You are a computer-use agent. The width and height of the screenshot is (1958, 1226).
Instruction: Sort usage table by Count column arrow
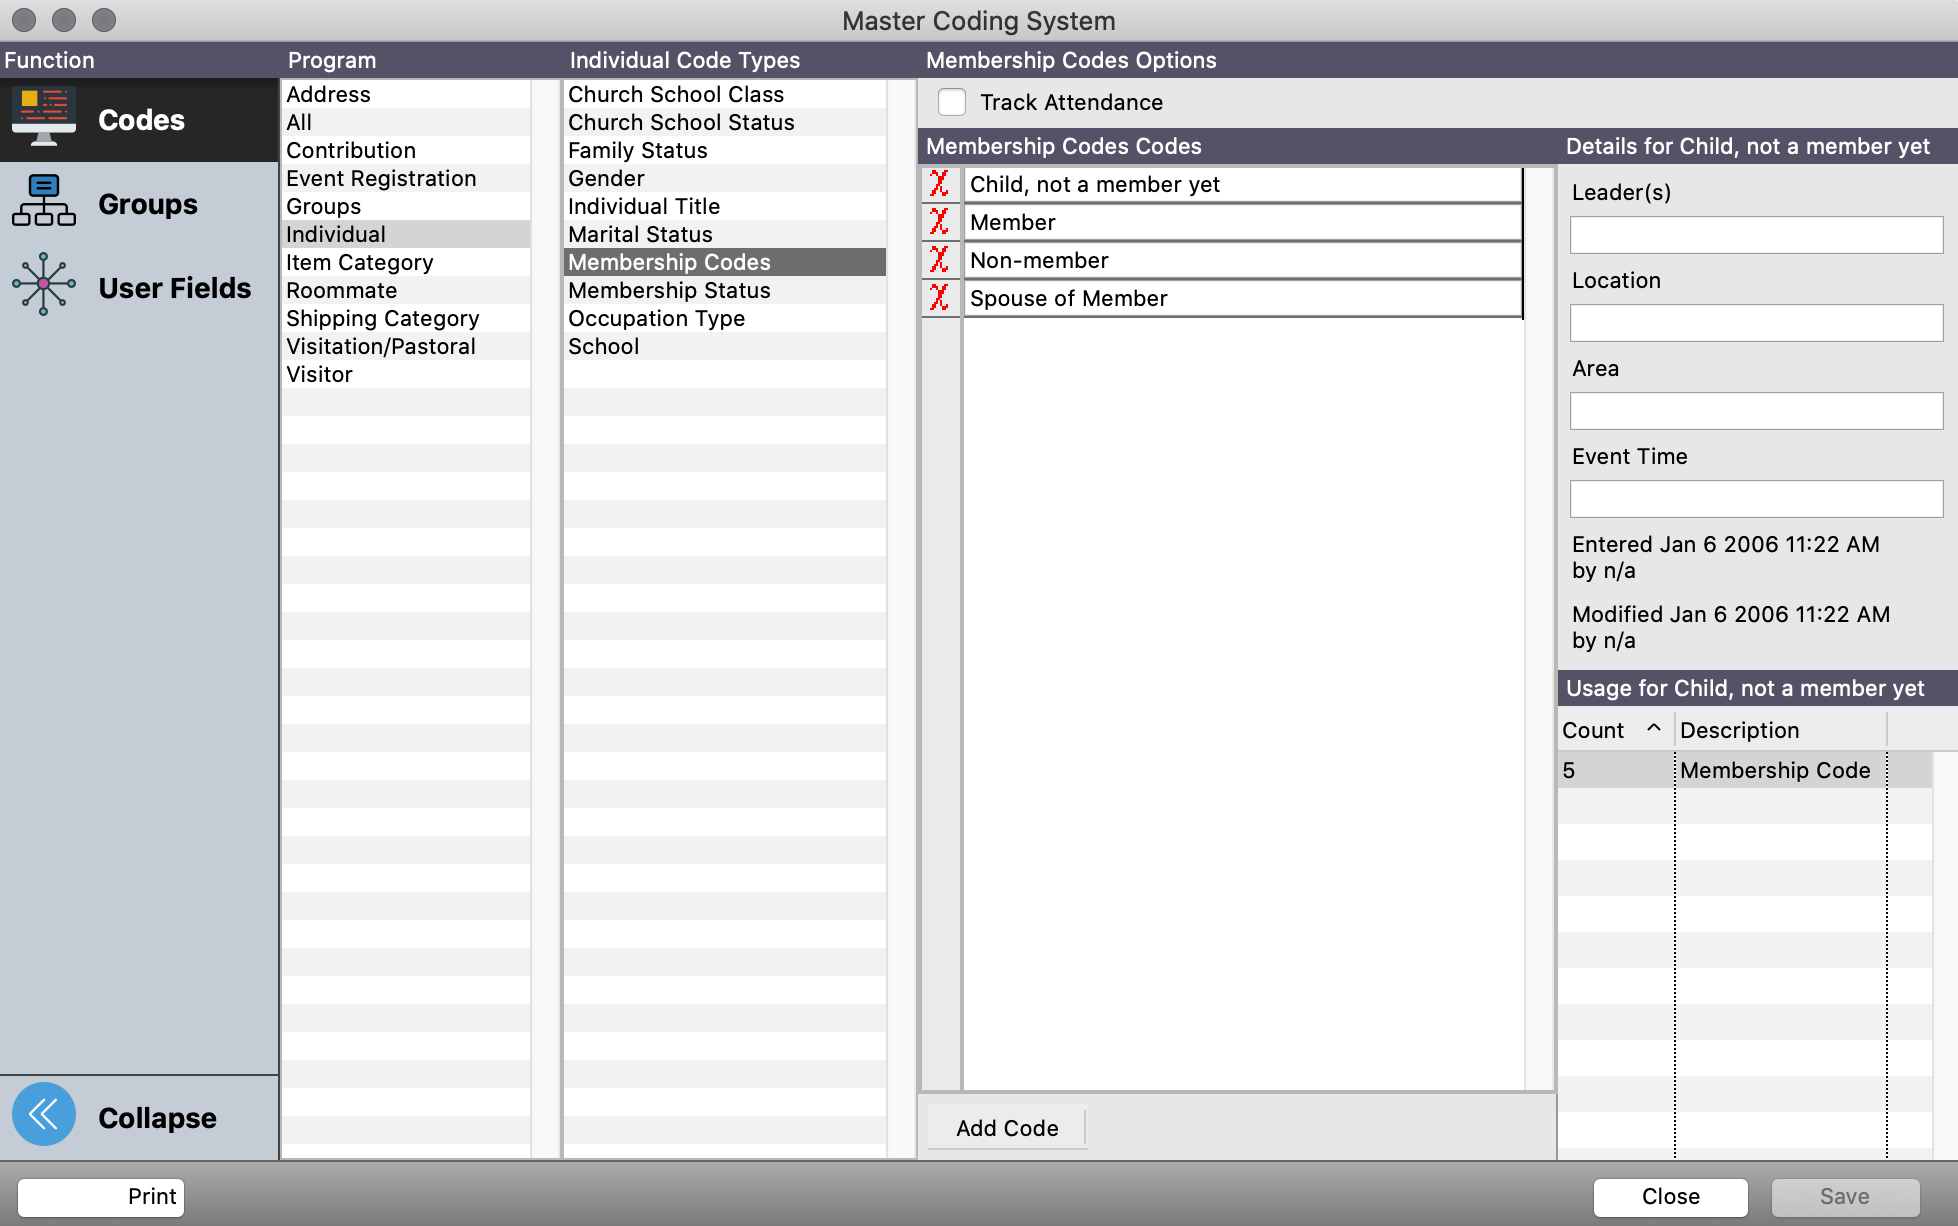tap(1654, 729)
